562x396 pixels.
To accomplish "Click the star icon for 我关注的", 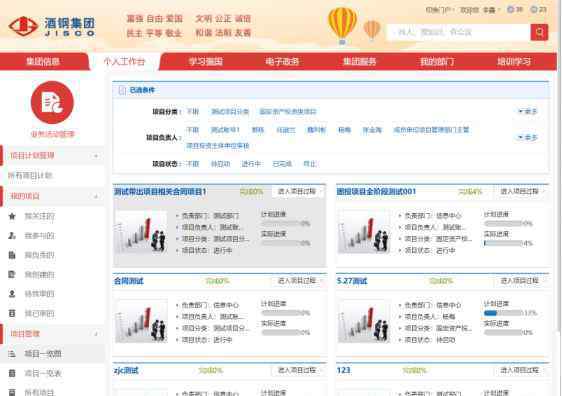I will coord(12,216).
